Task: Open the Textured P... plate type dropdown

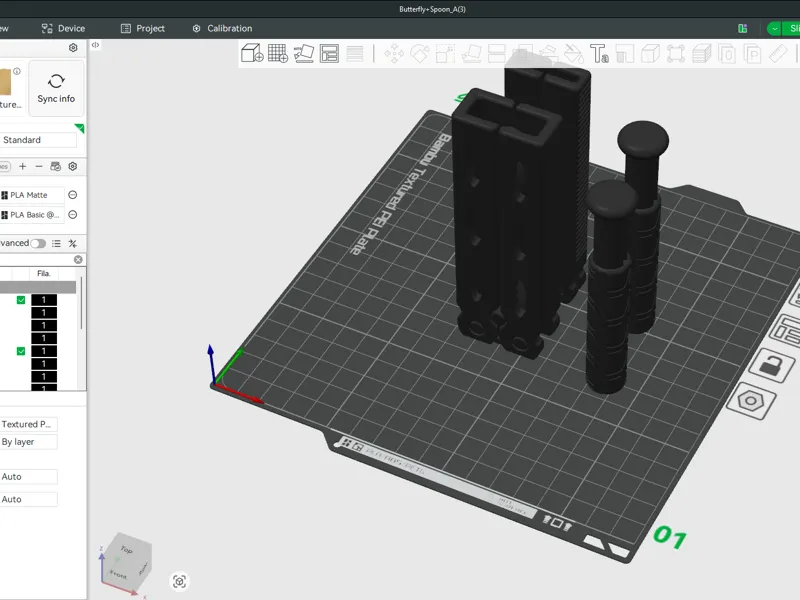Action: coord(29,424)
